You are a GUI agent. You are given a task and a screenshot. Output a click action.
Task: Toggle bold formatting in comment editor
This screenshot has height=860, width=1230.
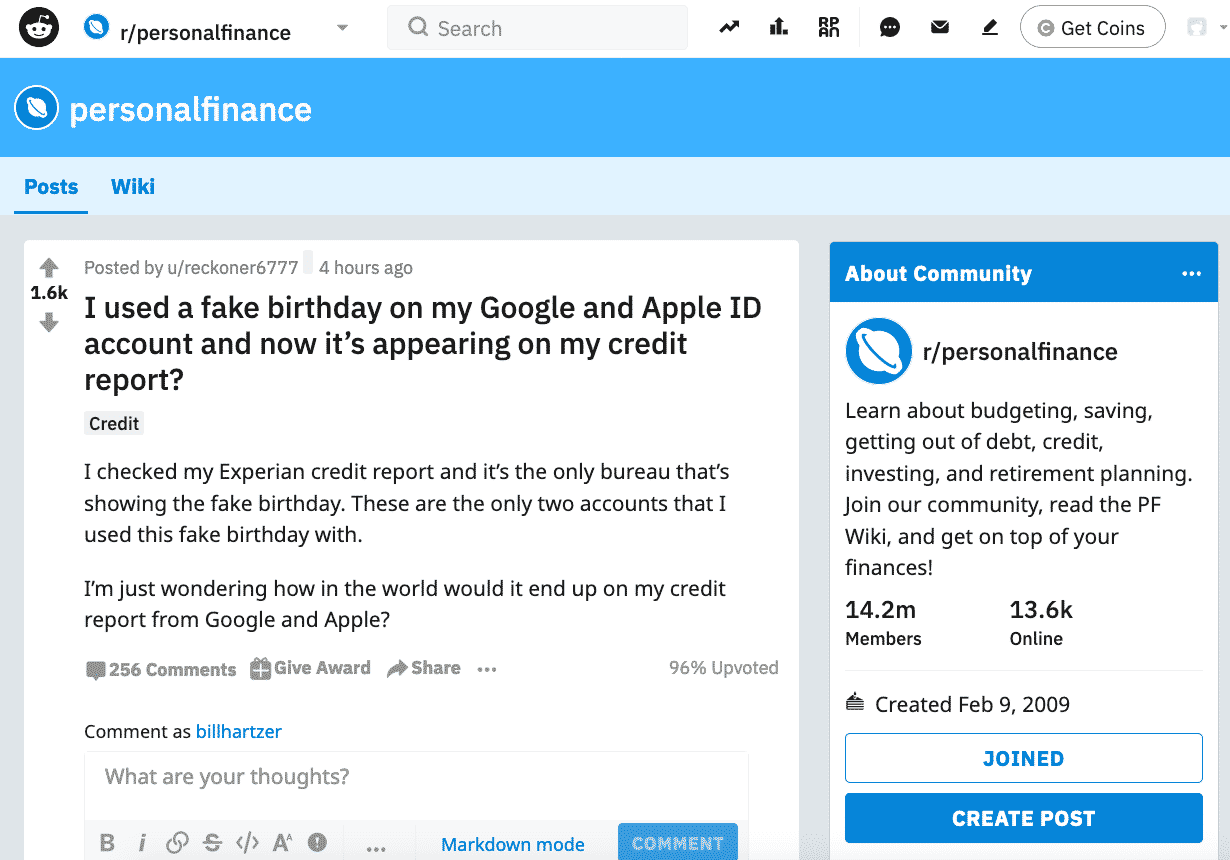pyautogui.click(x=107, y=843)
